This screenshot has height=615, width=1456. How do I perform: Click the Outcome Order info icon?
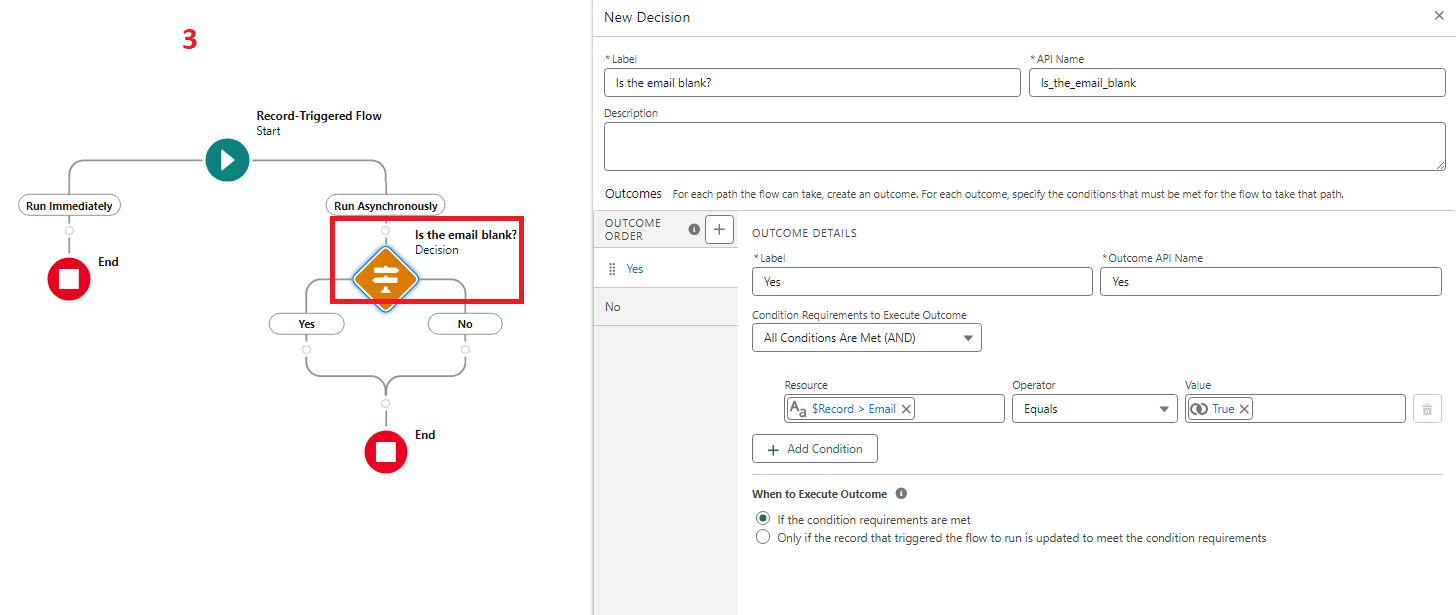(x=694, y=230)
